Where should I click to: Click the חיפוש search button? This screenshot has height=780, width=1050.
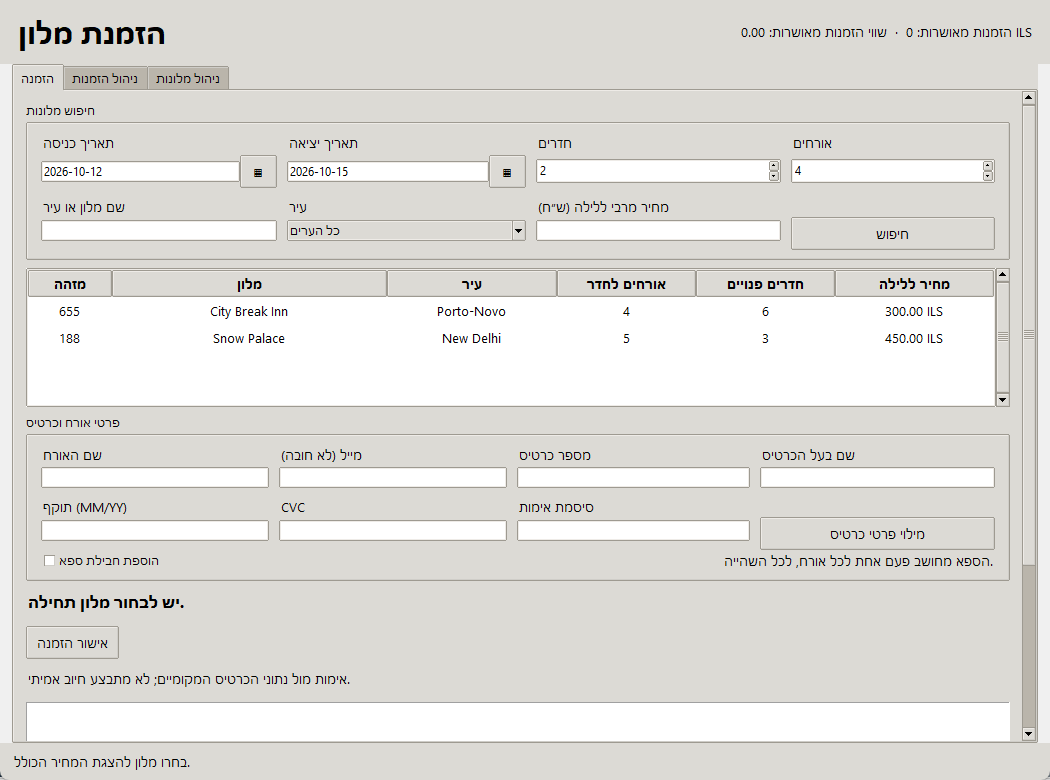point(893,234)
